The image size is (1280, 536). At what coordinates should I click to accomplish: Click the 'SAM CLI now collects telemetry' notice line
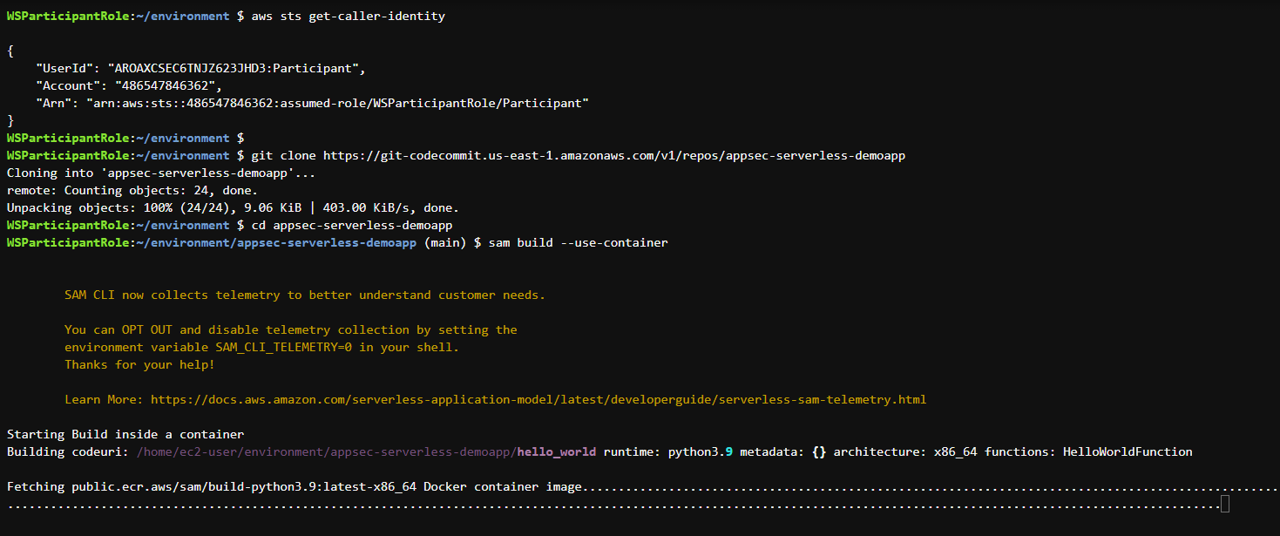coord(305,295)
